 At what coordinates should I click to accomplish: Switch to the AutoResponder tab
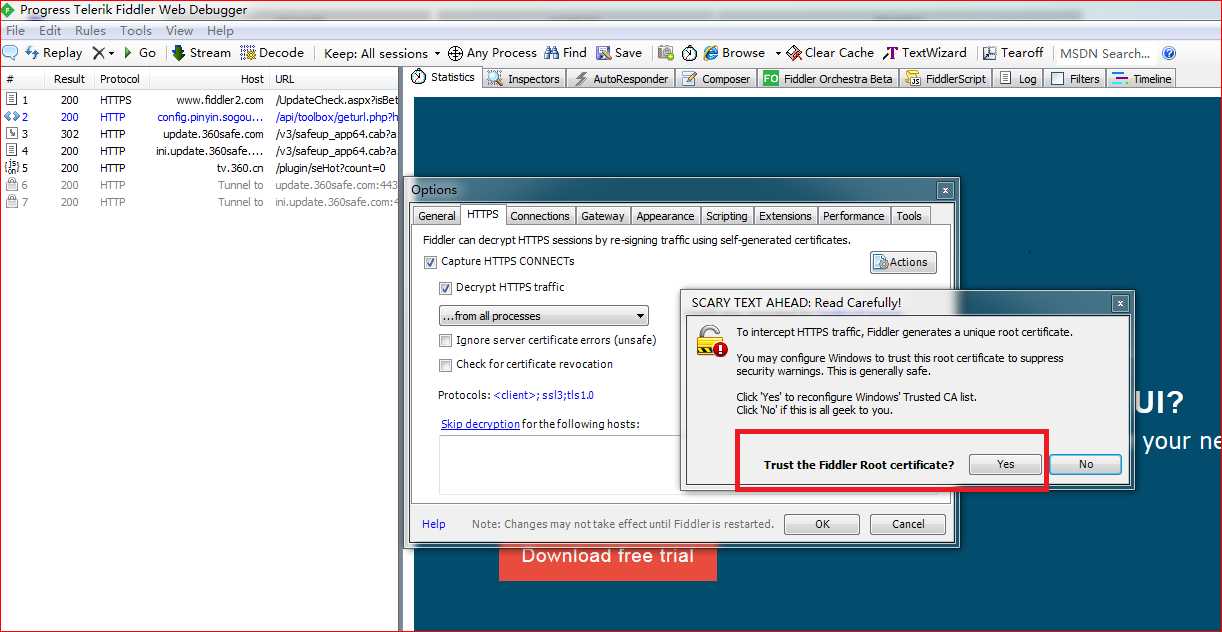point(621,78)
